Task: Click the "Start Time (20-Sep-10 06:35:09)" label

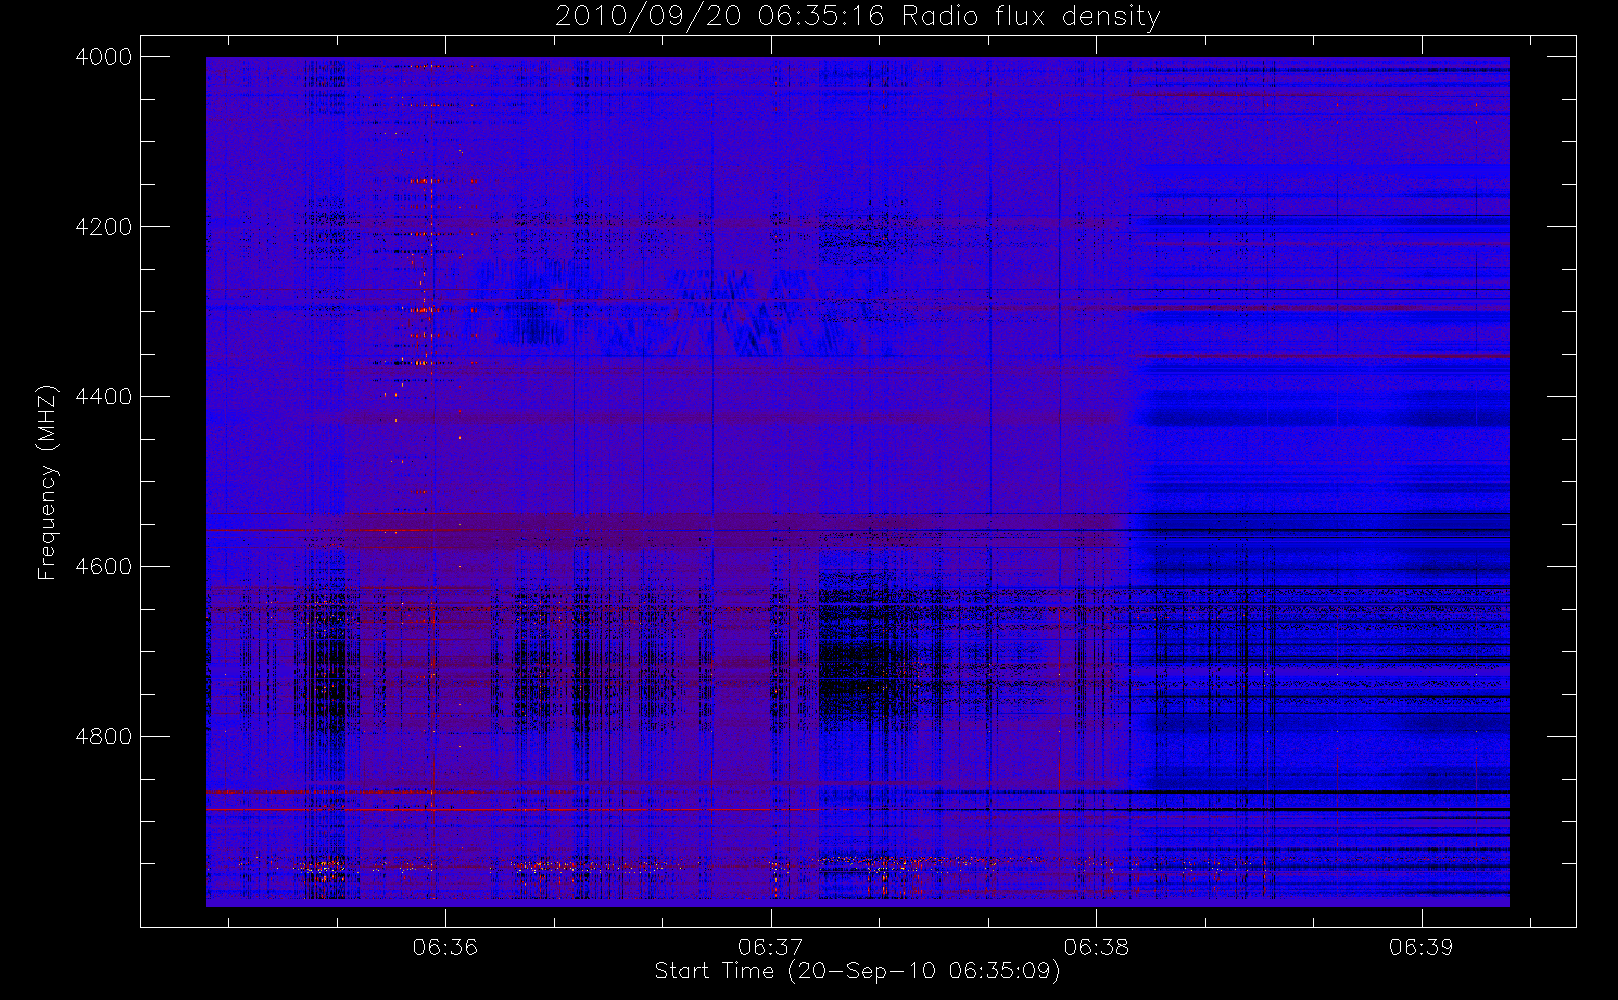Action: pyautogui.click(x=857, y=971)
